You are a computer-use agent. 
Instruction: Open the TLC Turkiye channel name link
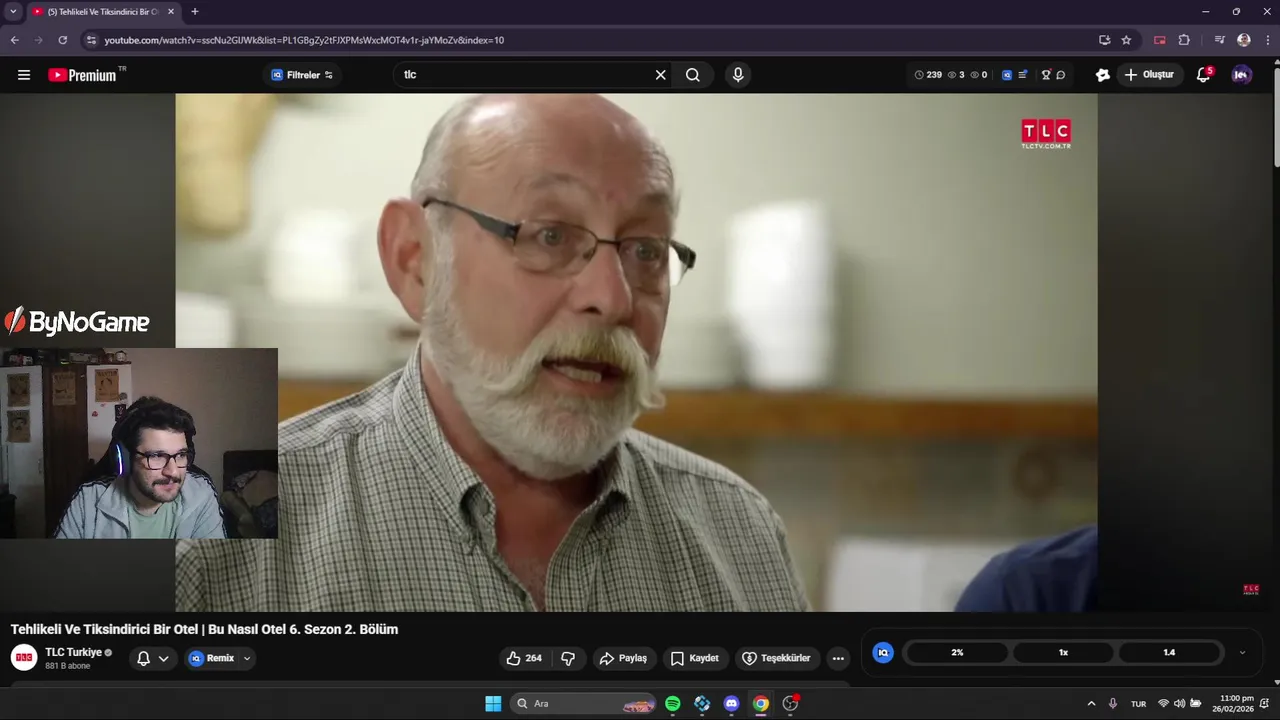[x=73, y=652]
